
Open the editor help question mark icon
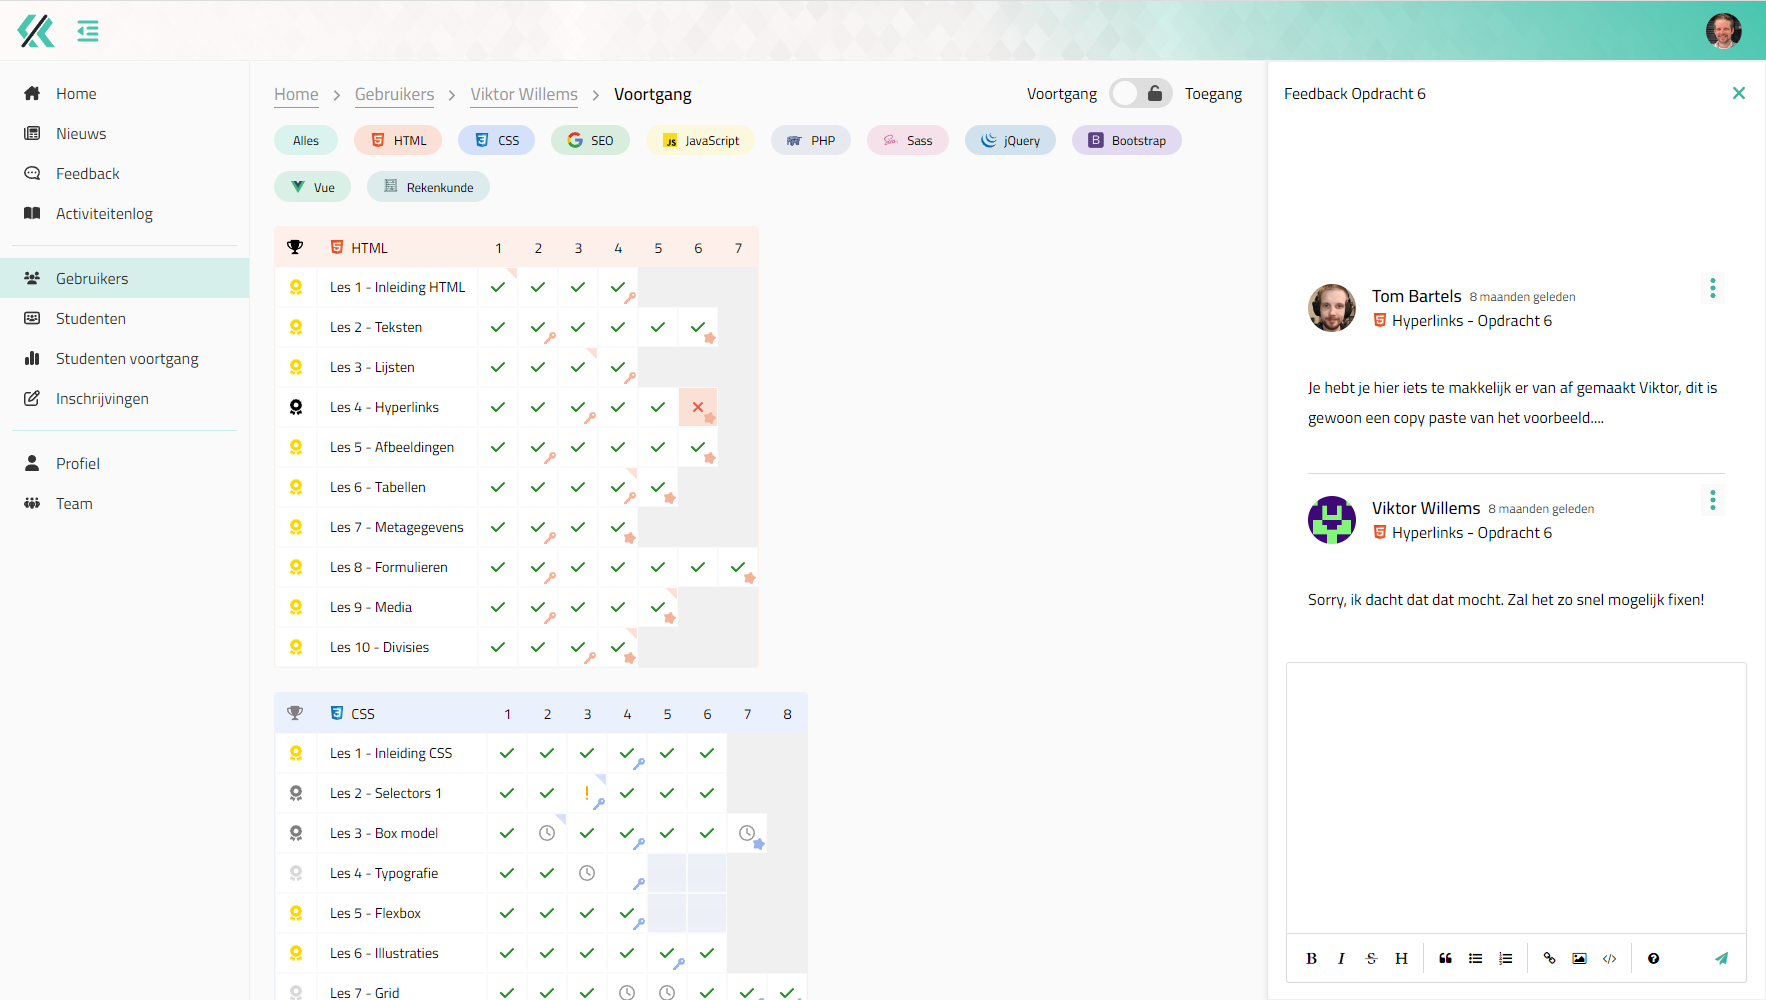pos(1653,958)
